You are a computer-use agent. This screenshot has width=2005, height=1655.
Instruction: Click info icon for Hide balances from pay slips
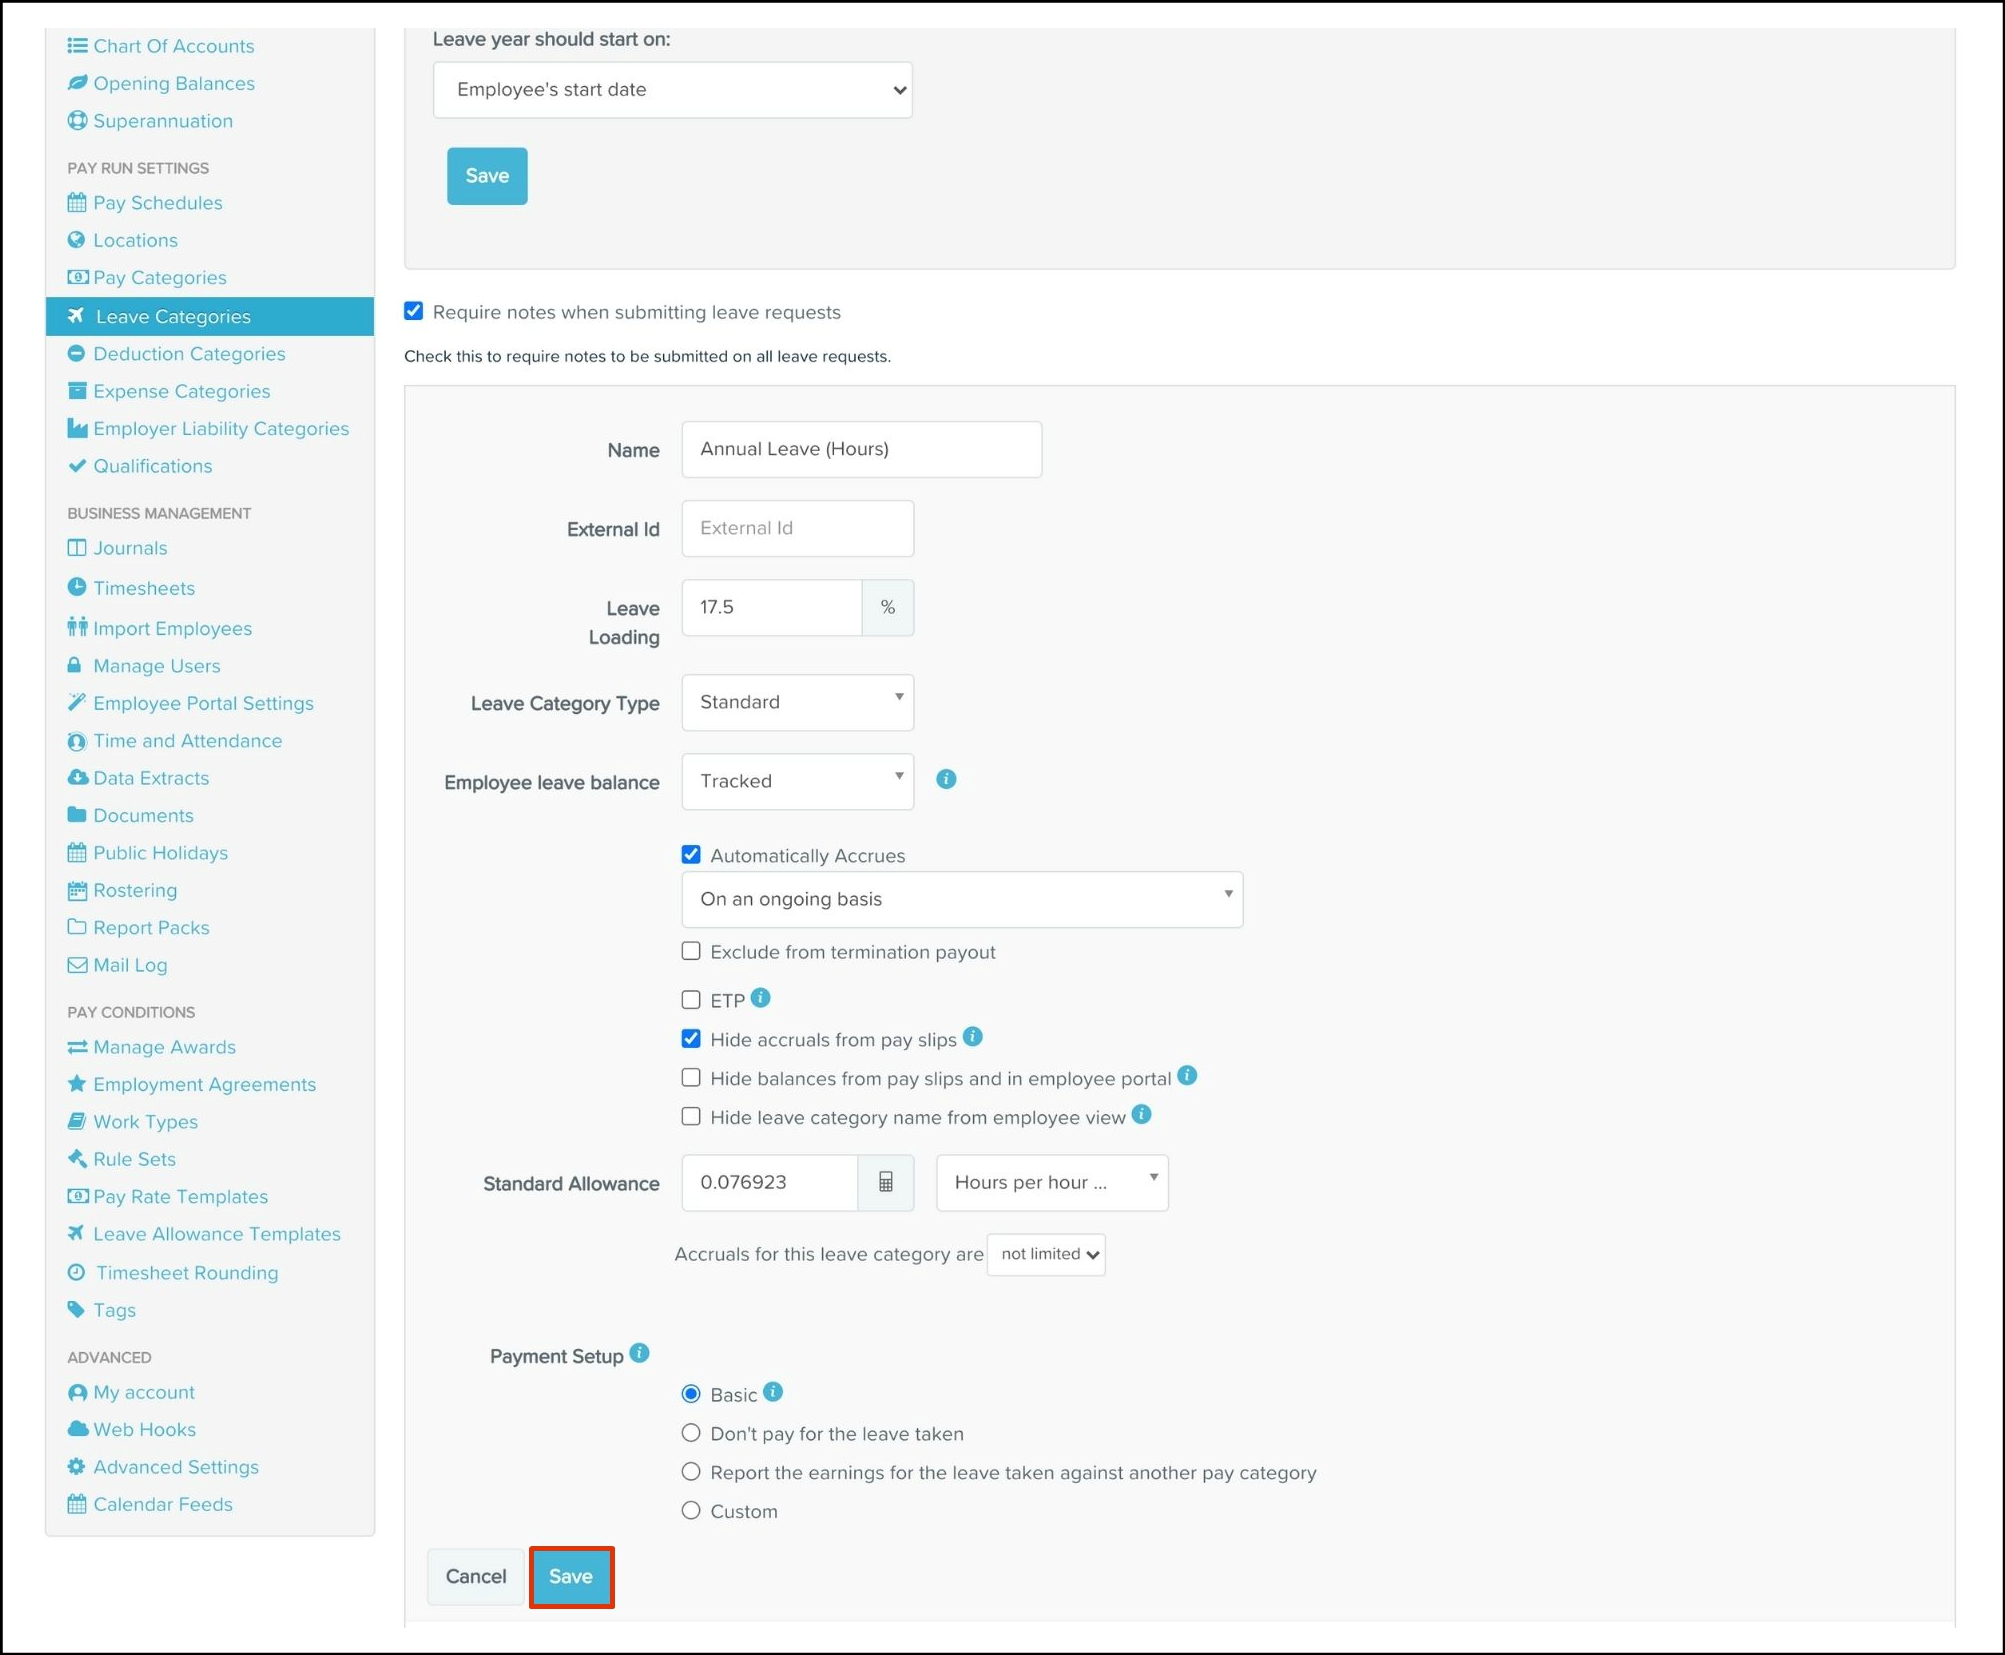1187,1076
